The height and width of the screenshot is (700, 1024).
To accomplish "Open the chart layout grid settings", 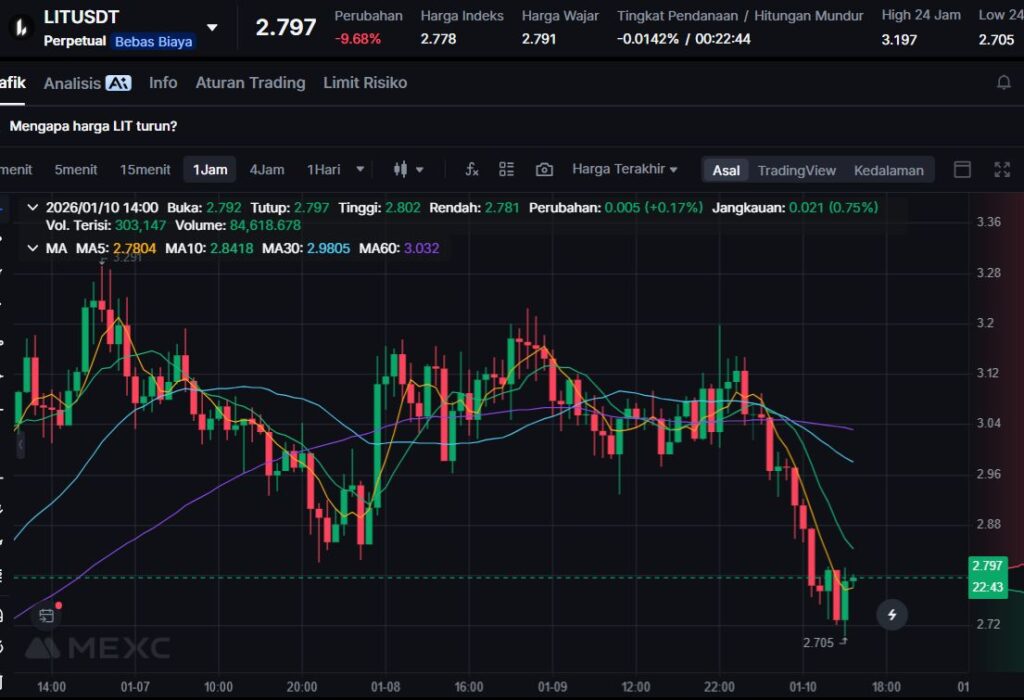I will (x=507, y=169).
